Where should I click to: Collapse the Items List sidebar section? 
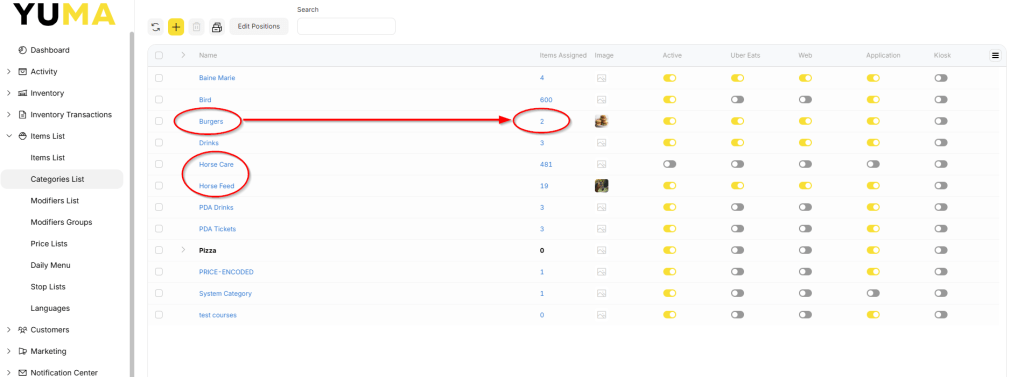(8, 137)
